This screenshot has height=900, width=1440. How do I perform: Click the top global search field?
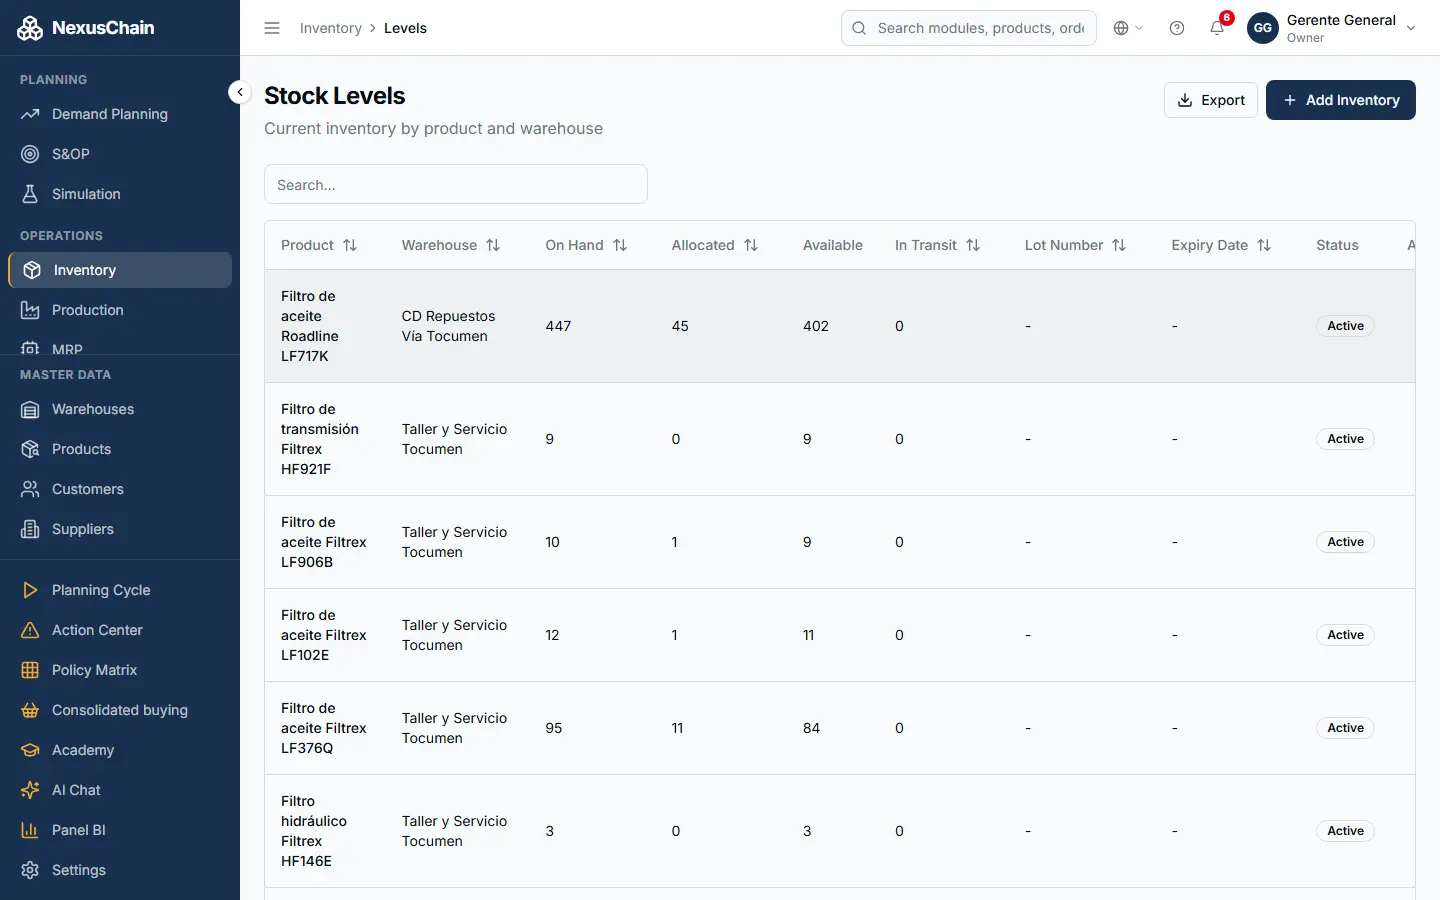click(969, 28)
